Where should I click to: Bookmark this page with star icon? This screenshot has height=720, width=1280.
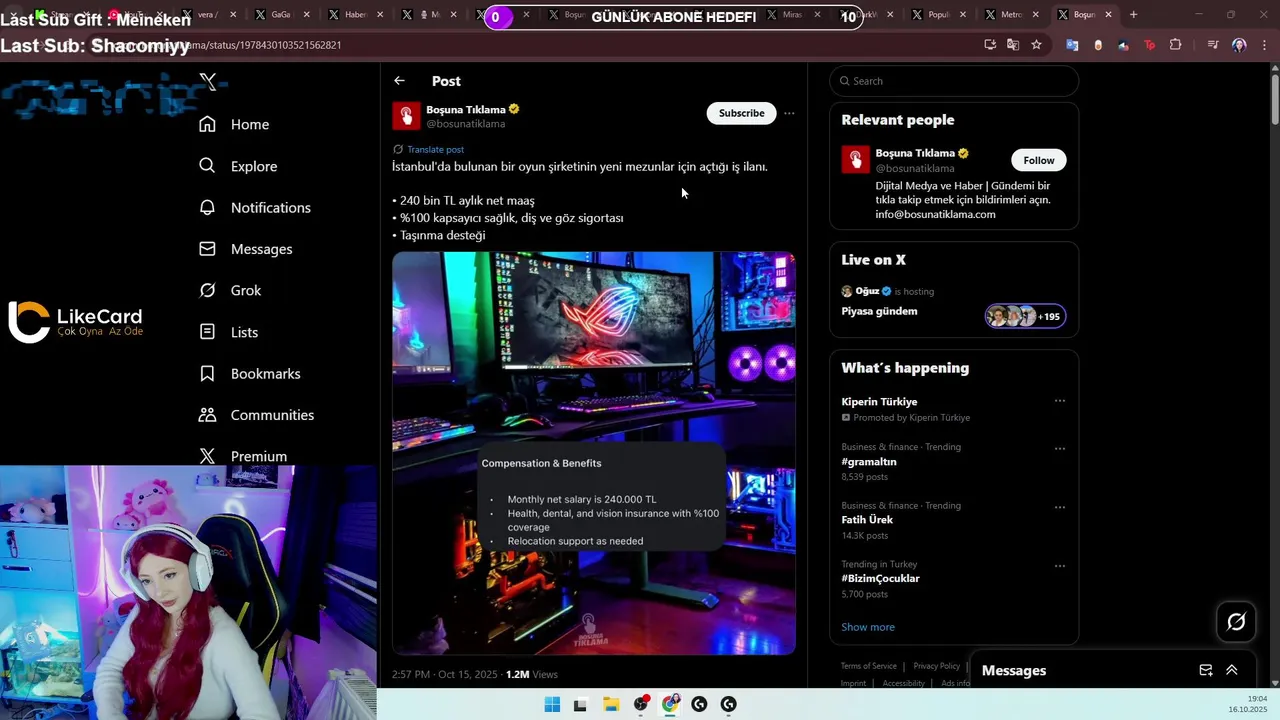click(1036, 45)
